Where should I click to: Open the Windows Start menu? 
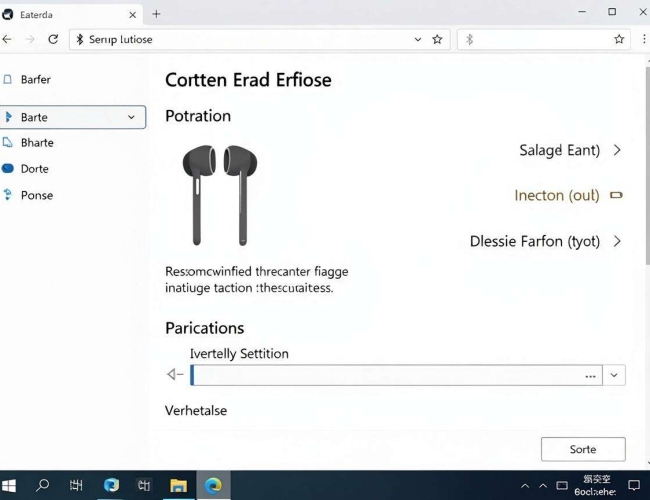tap(8, 485)
